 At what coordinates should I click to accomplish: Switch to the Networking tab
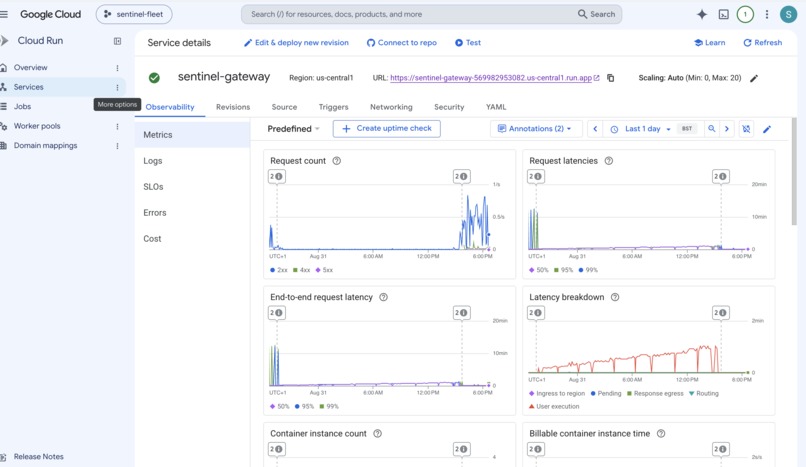point(391,107)
